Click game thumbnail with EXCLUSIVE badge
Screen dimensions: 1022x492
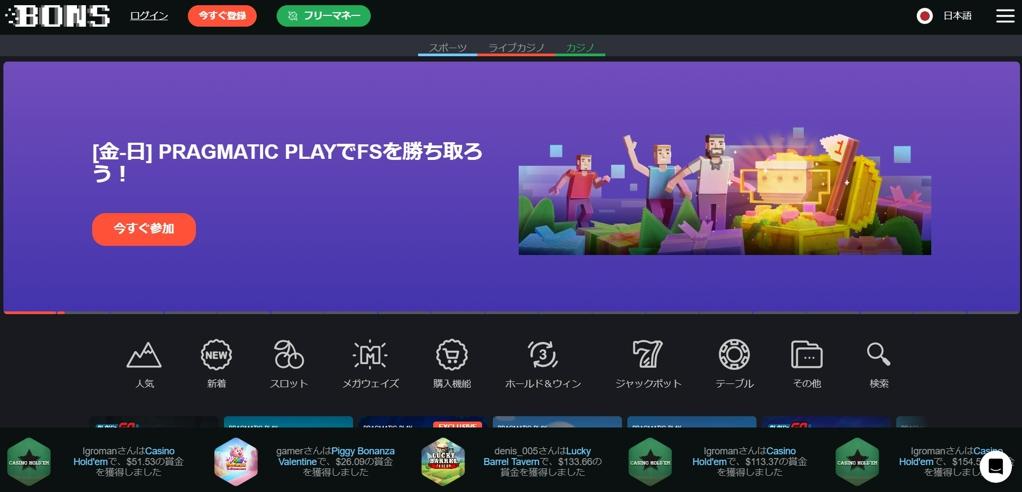(x=423, y=422)
